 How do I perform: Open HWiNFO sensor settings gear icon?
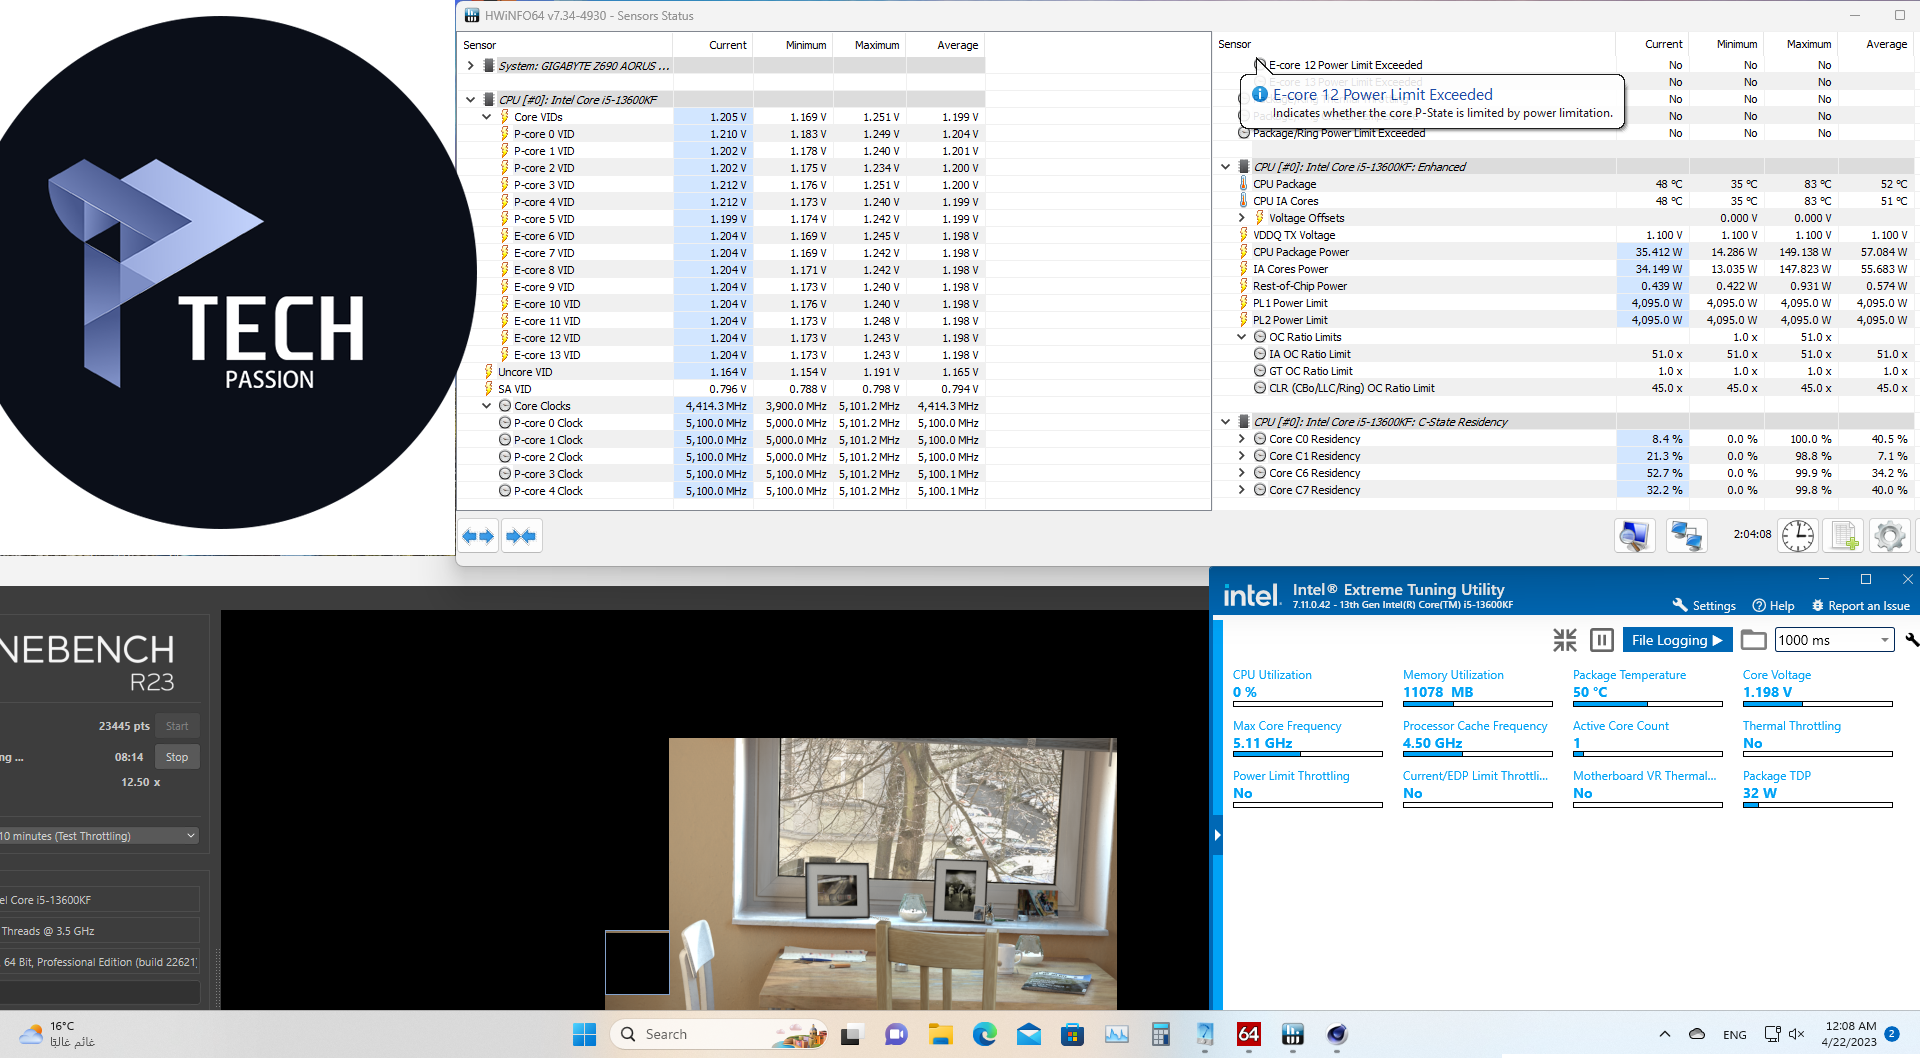1889,536
